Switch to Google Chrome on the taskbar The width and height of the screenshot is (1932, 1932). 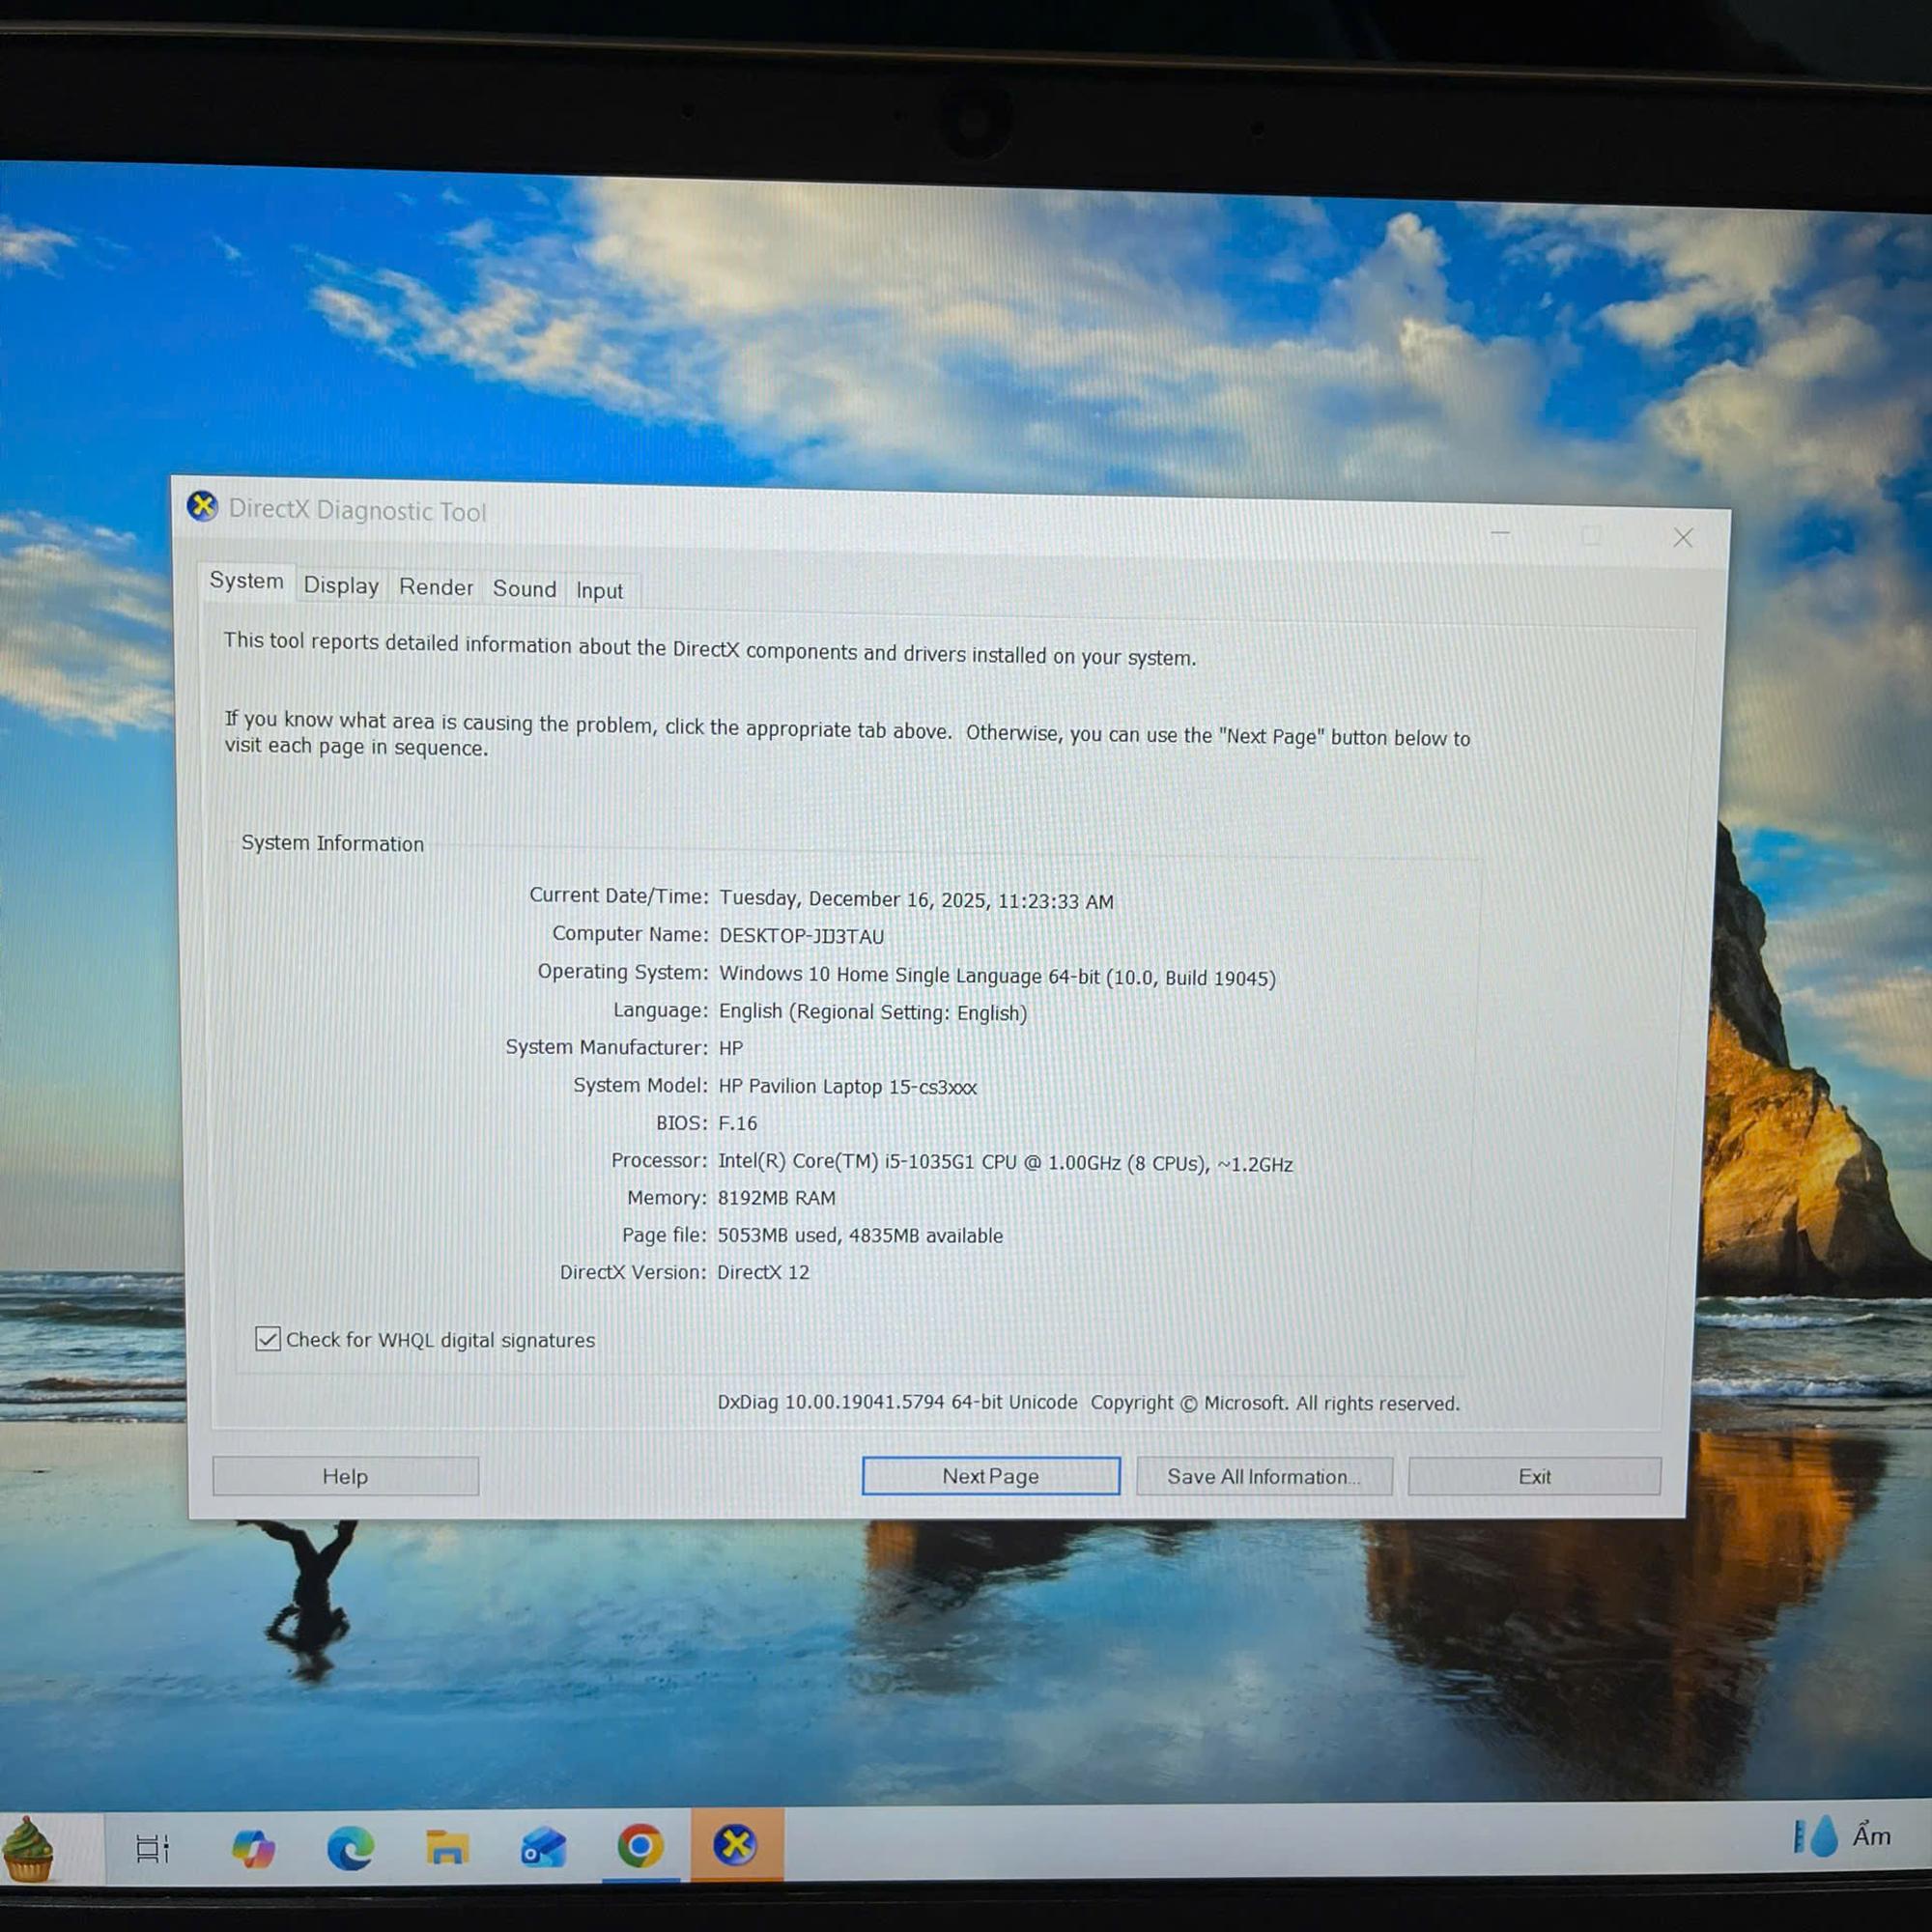point(640,1846)
